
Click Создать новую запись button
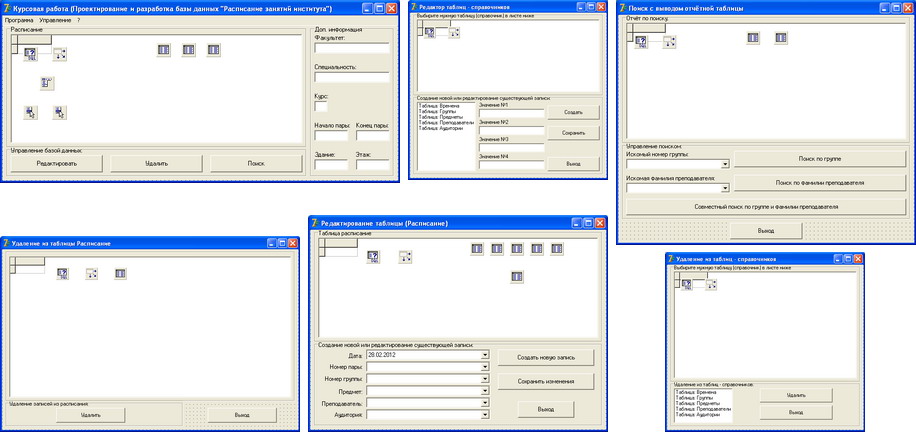[x=546, y=357]
